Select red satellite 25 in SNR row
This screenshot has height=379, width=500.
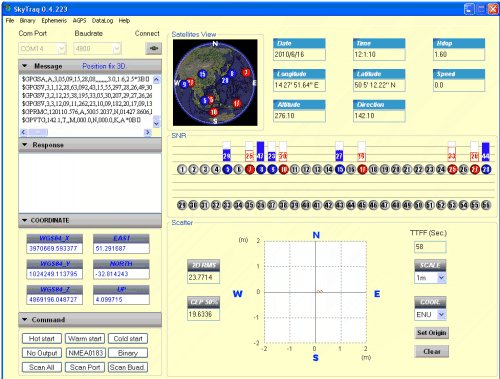tap(452, 169)
